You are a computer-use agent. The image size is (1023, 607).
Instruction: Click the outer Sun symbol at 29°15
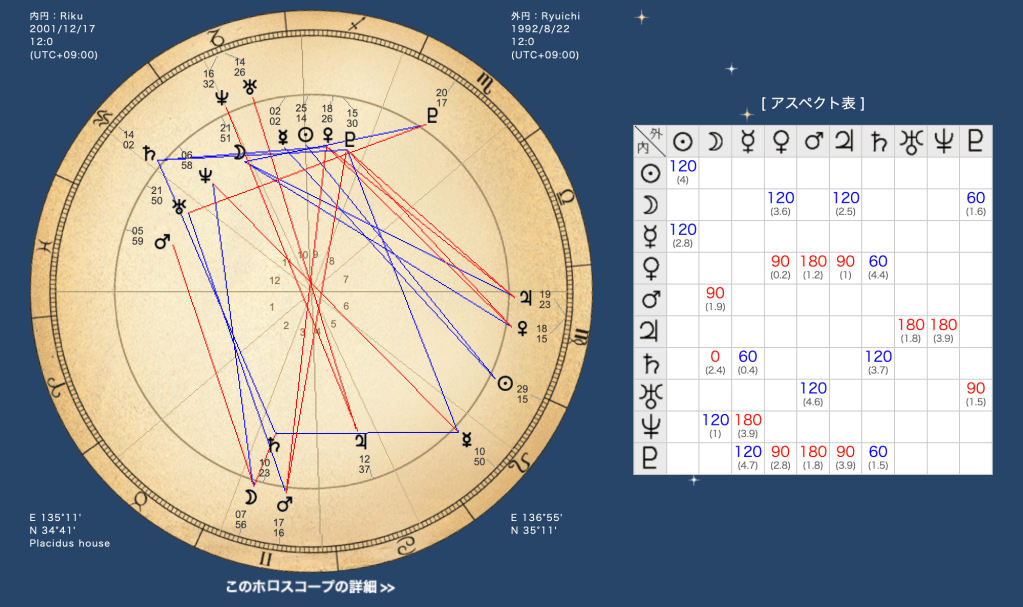[x=505, y=383]
